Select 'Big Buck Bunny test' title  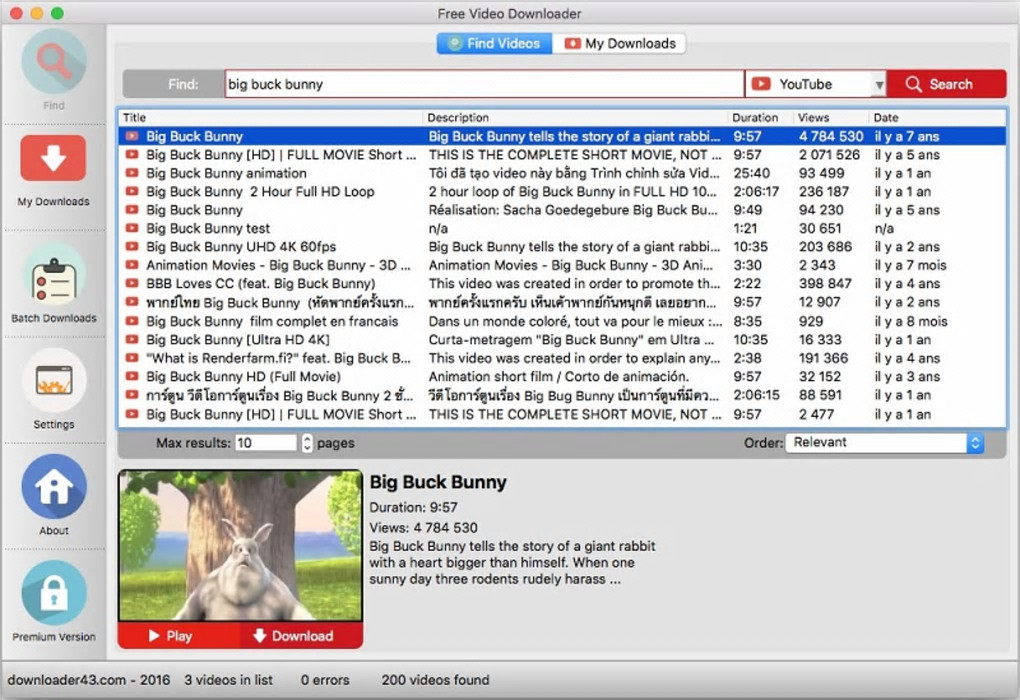click(208, 229)
